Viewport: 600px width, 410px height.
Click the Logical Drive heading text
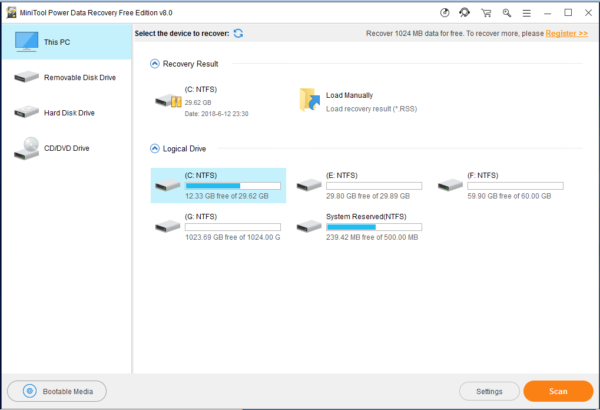click(184, 149)
